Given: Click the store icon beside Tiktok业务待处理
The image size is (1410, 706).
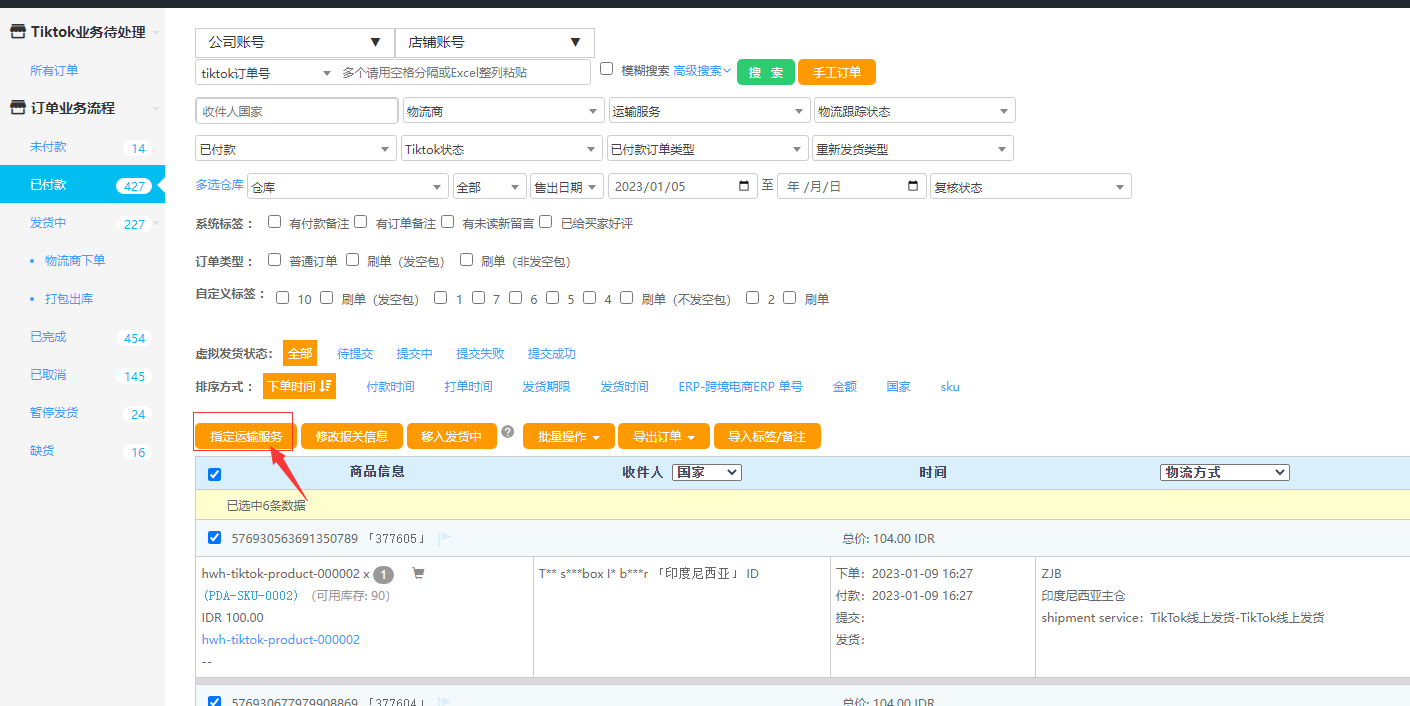Looking at the screenshot, I should (x=18, y=32).
